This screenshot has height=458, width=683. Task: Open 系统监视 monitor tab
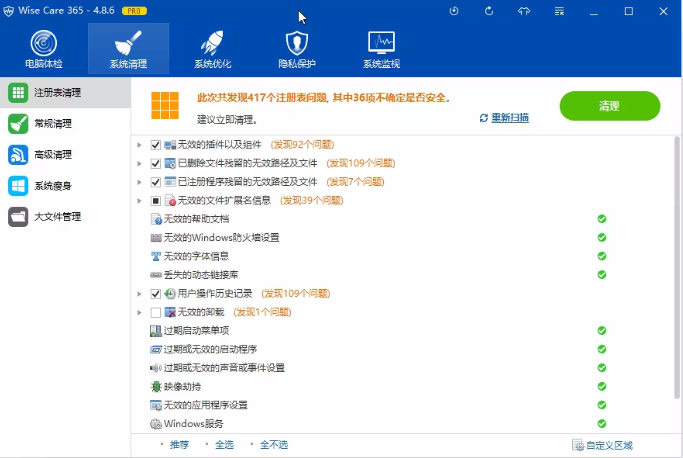381,49
